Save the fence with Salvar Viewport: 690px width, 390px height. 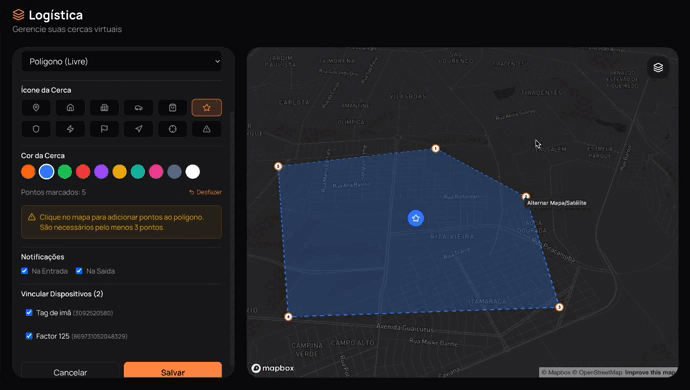click(173, 371)
